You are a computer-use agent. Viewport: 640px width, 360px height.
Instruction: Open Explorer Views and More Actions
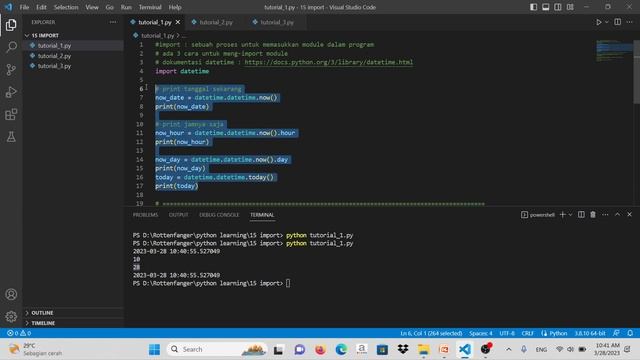pos(113,22)
